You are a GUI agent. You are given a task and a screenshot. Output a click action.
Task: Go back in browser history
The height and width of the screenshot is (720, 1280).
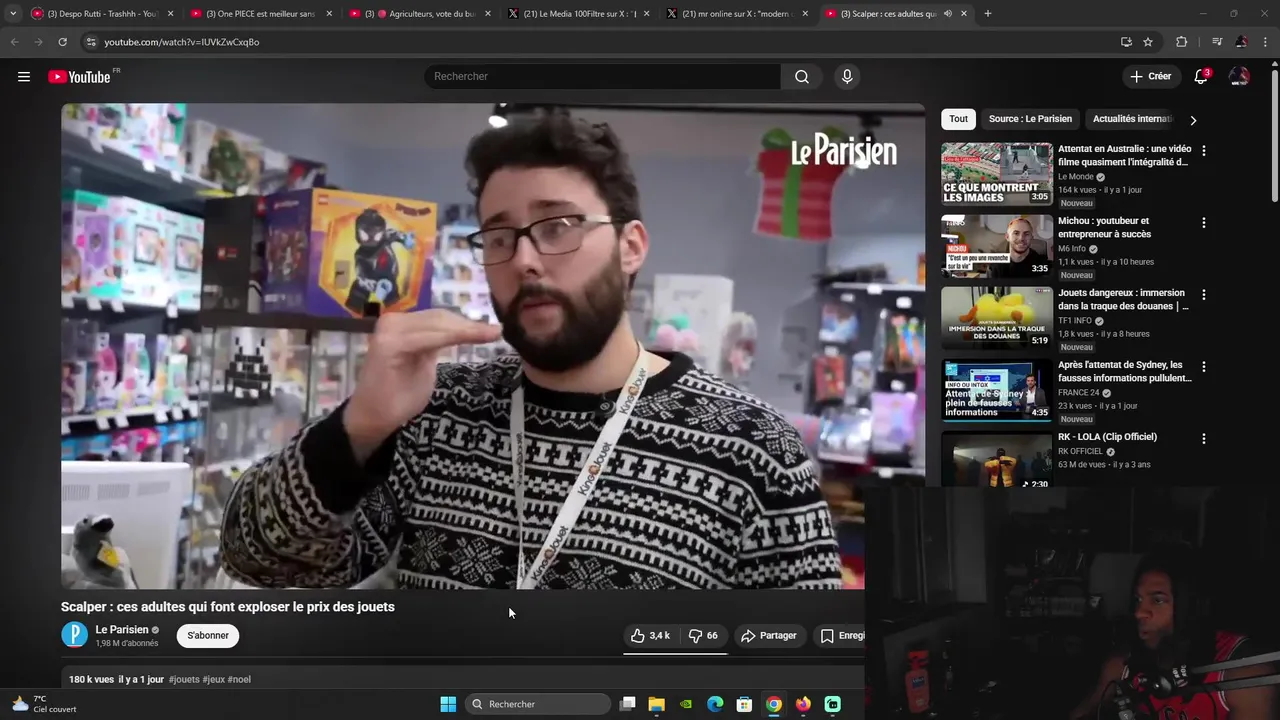click(14, 42)
